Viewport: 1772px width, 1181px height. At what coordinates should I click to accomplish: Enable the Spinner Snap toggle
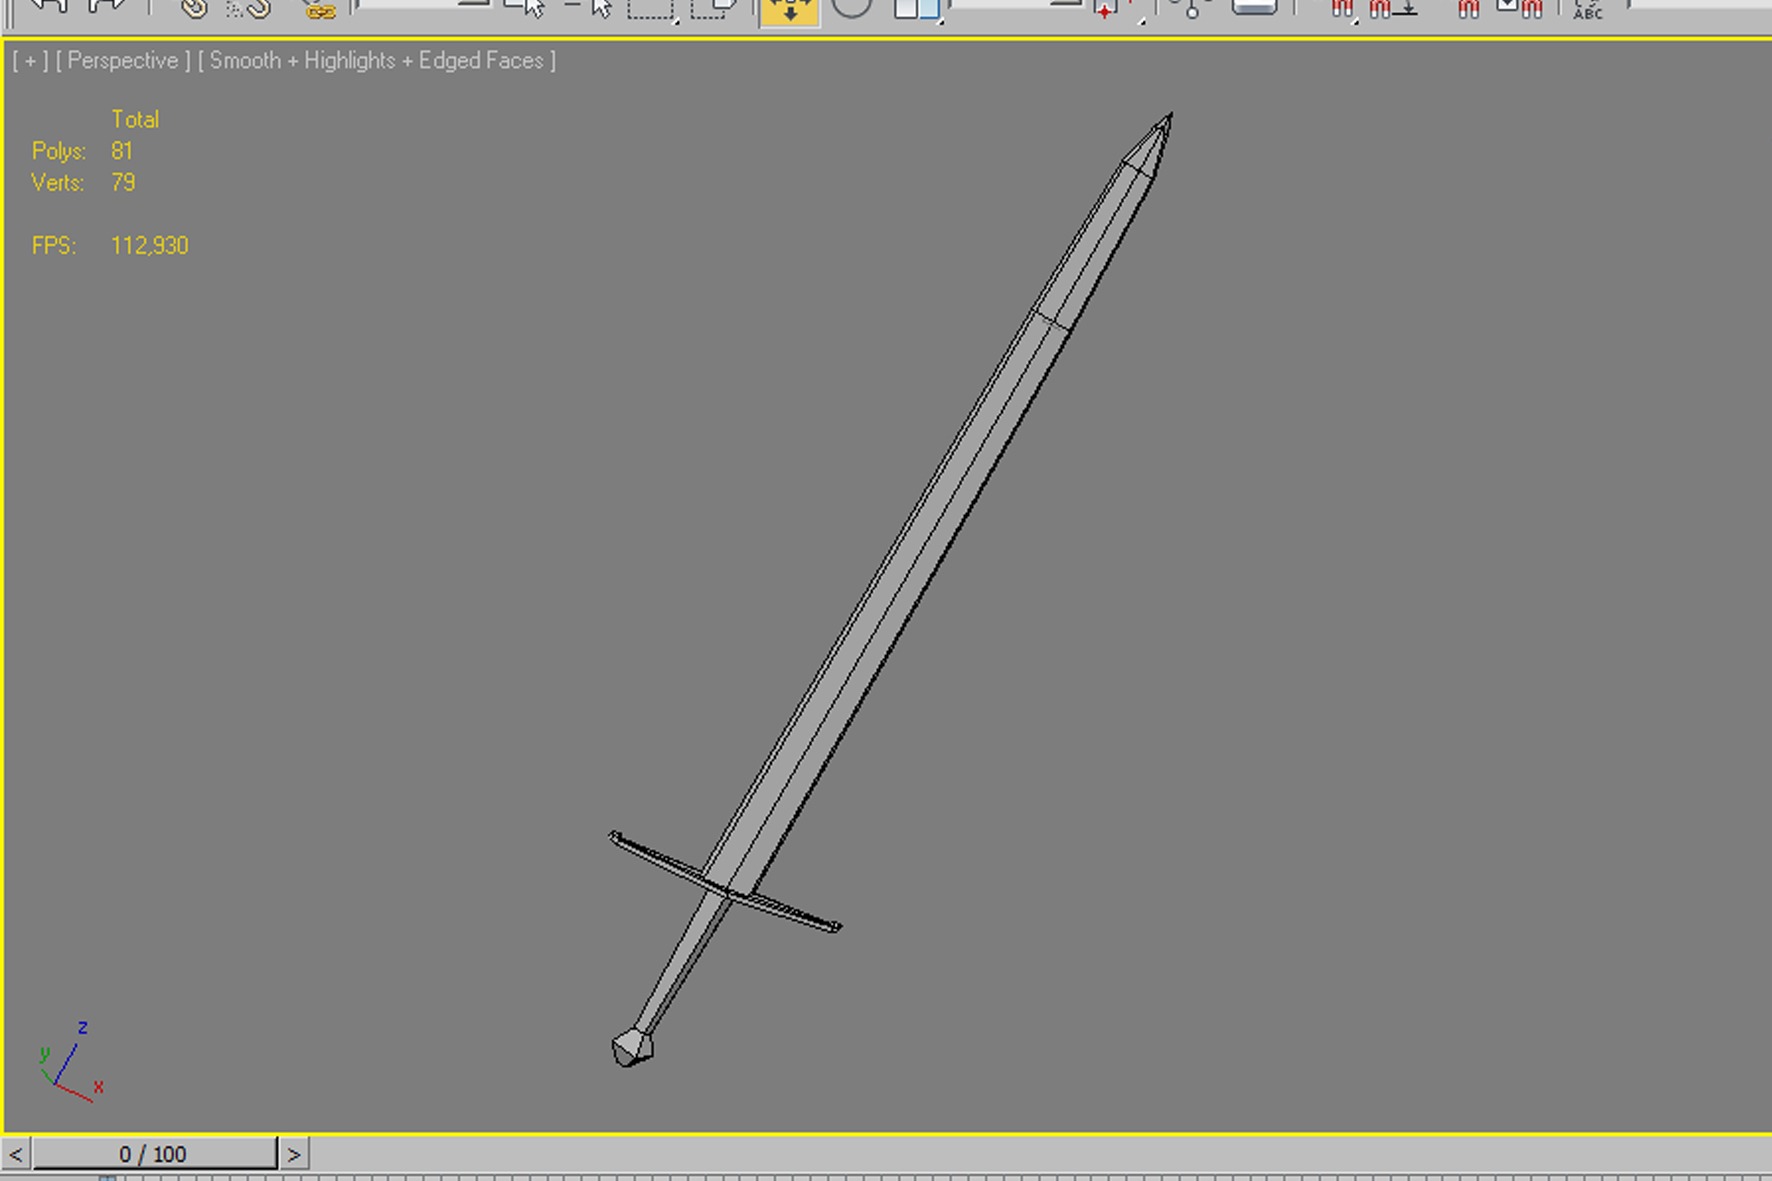1519,9
